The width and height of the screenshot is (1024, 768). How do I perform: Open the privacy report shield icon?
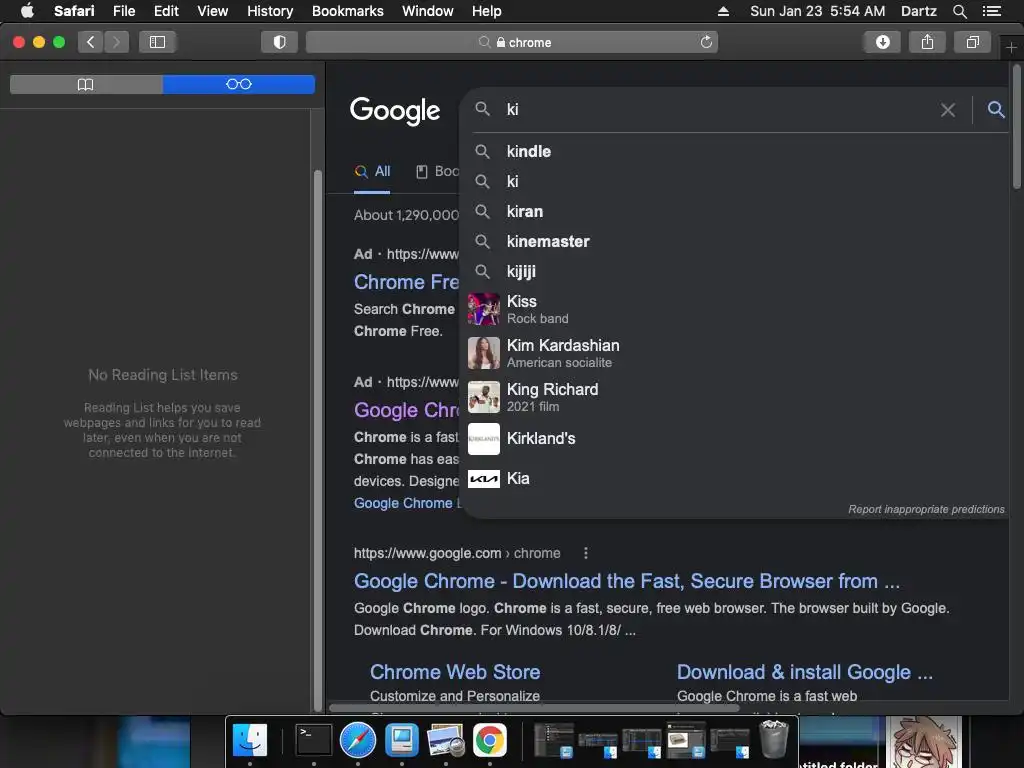pos(280,42)
